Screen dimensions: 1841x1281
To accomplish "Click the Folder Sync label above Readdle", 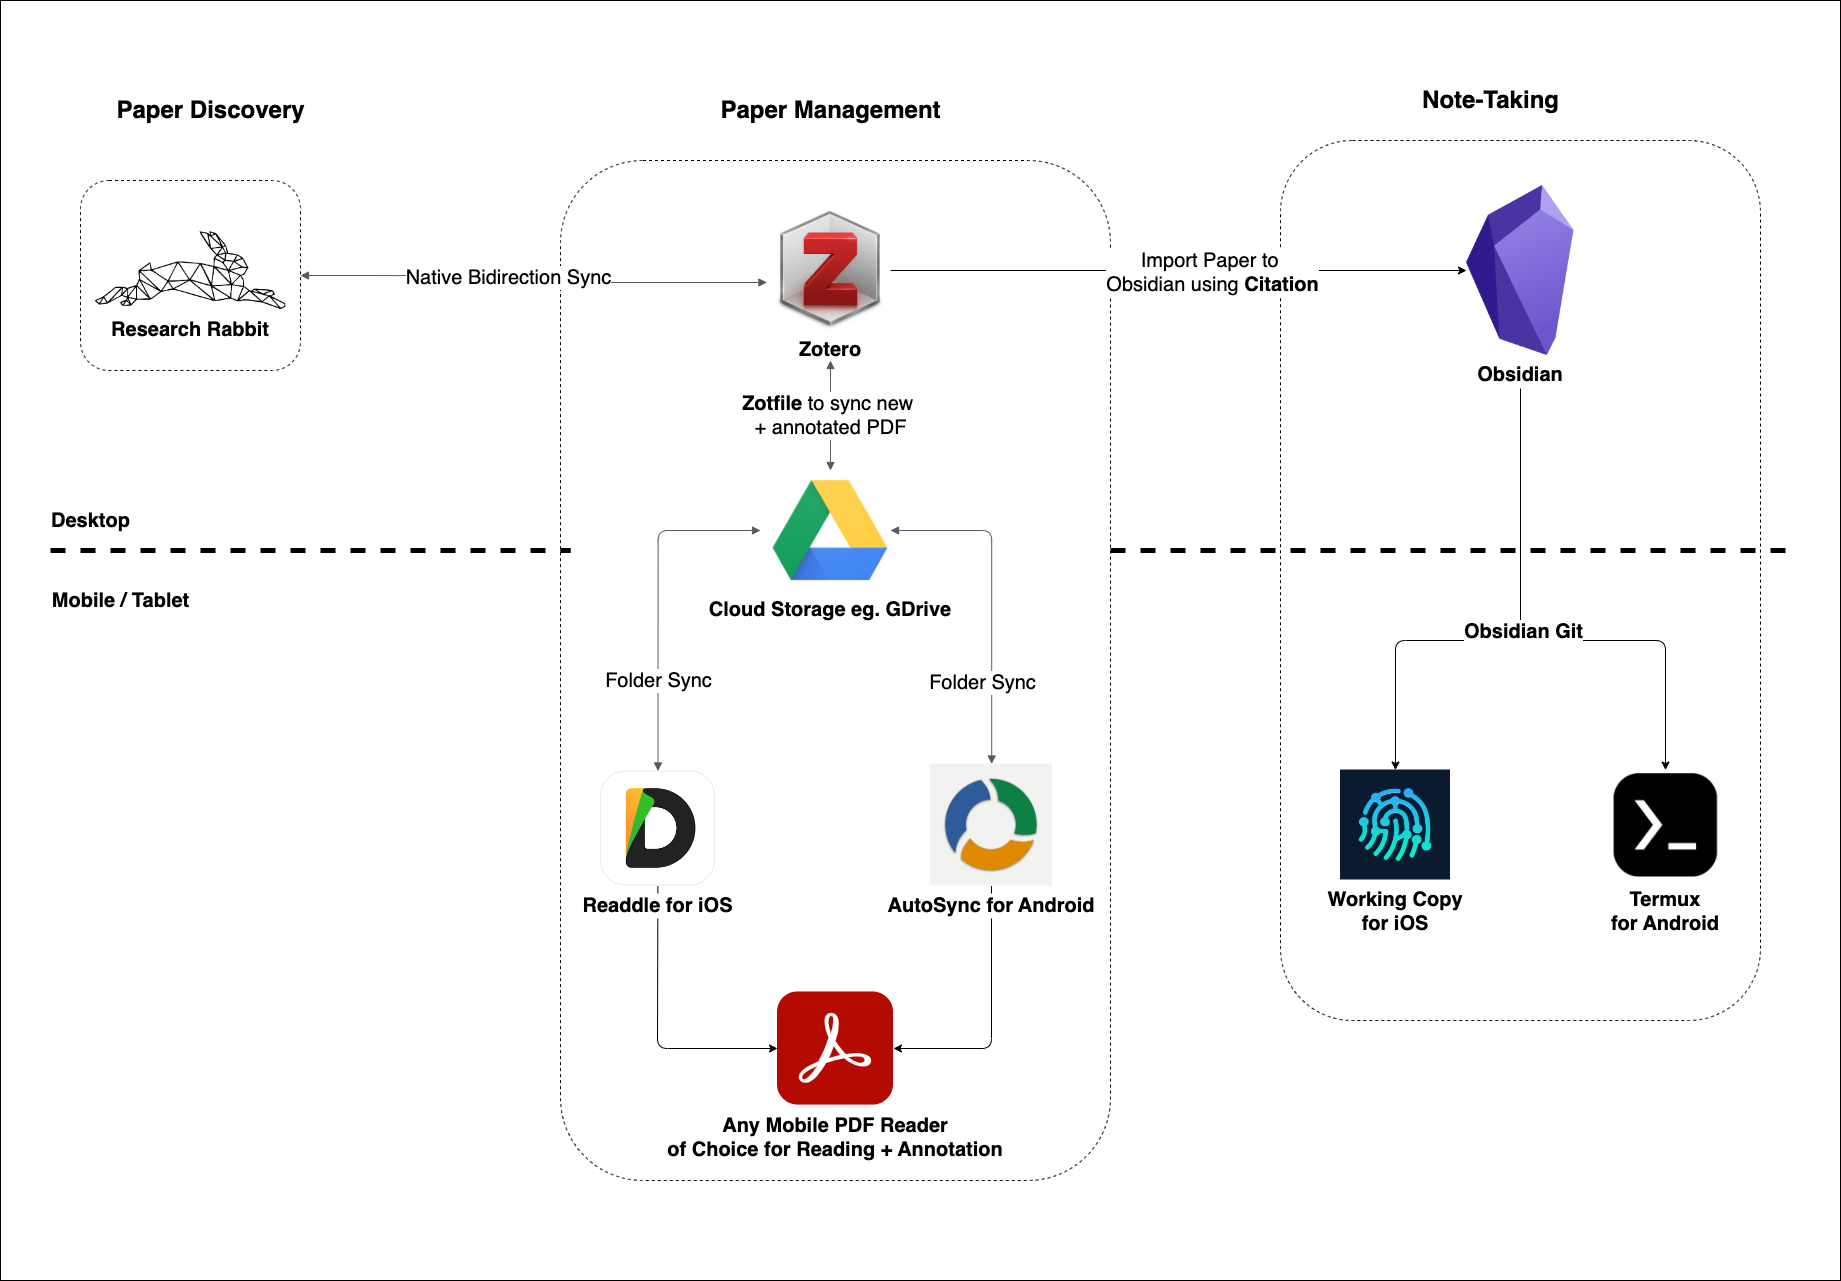I will [x=658, y=680].
